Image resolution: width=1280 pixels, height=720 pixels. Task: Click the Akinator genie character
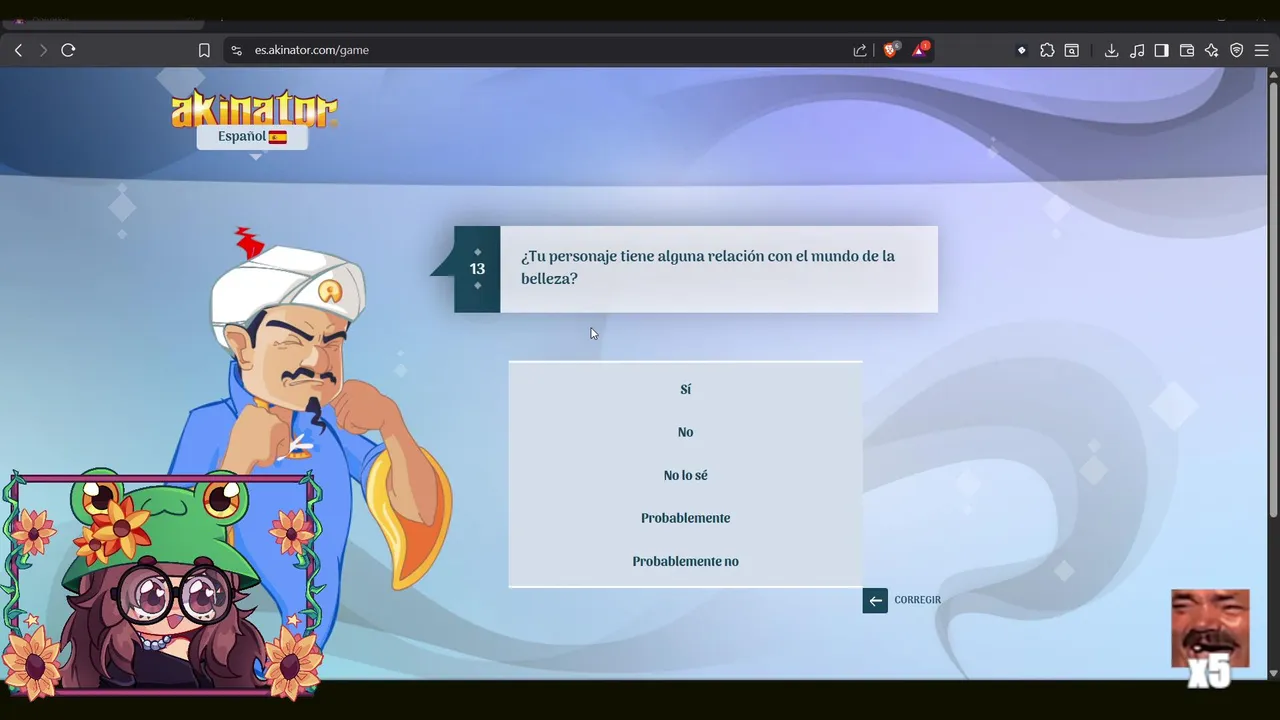pyautogui.click(x=310, y=400)
